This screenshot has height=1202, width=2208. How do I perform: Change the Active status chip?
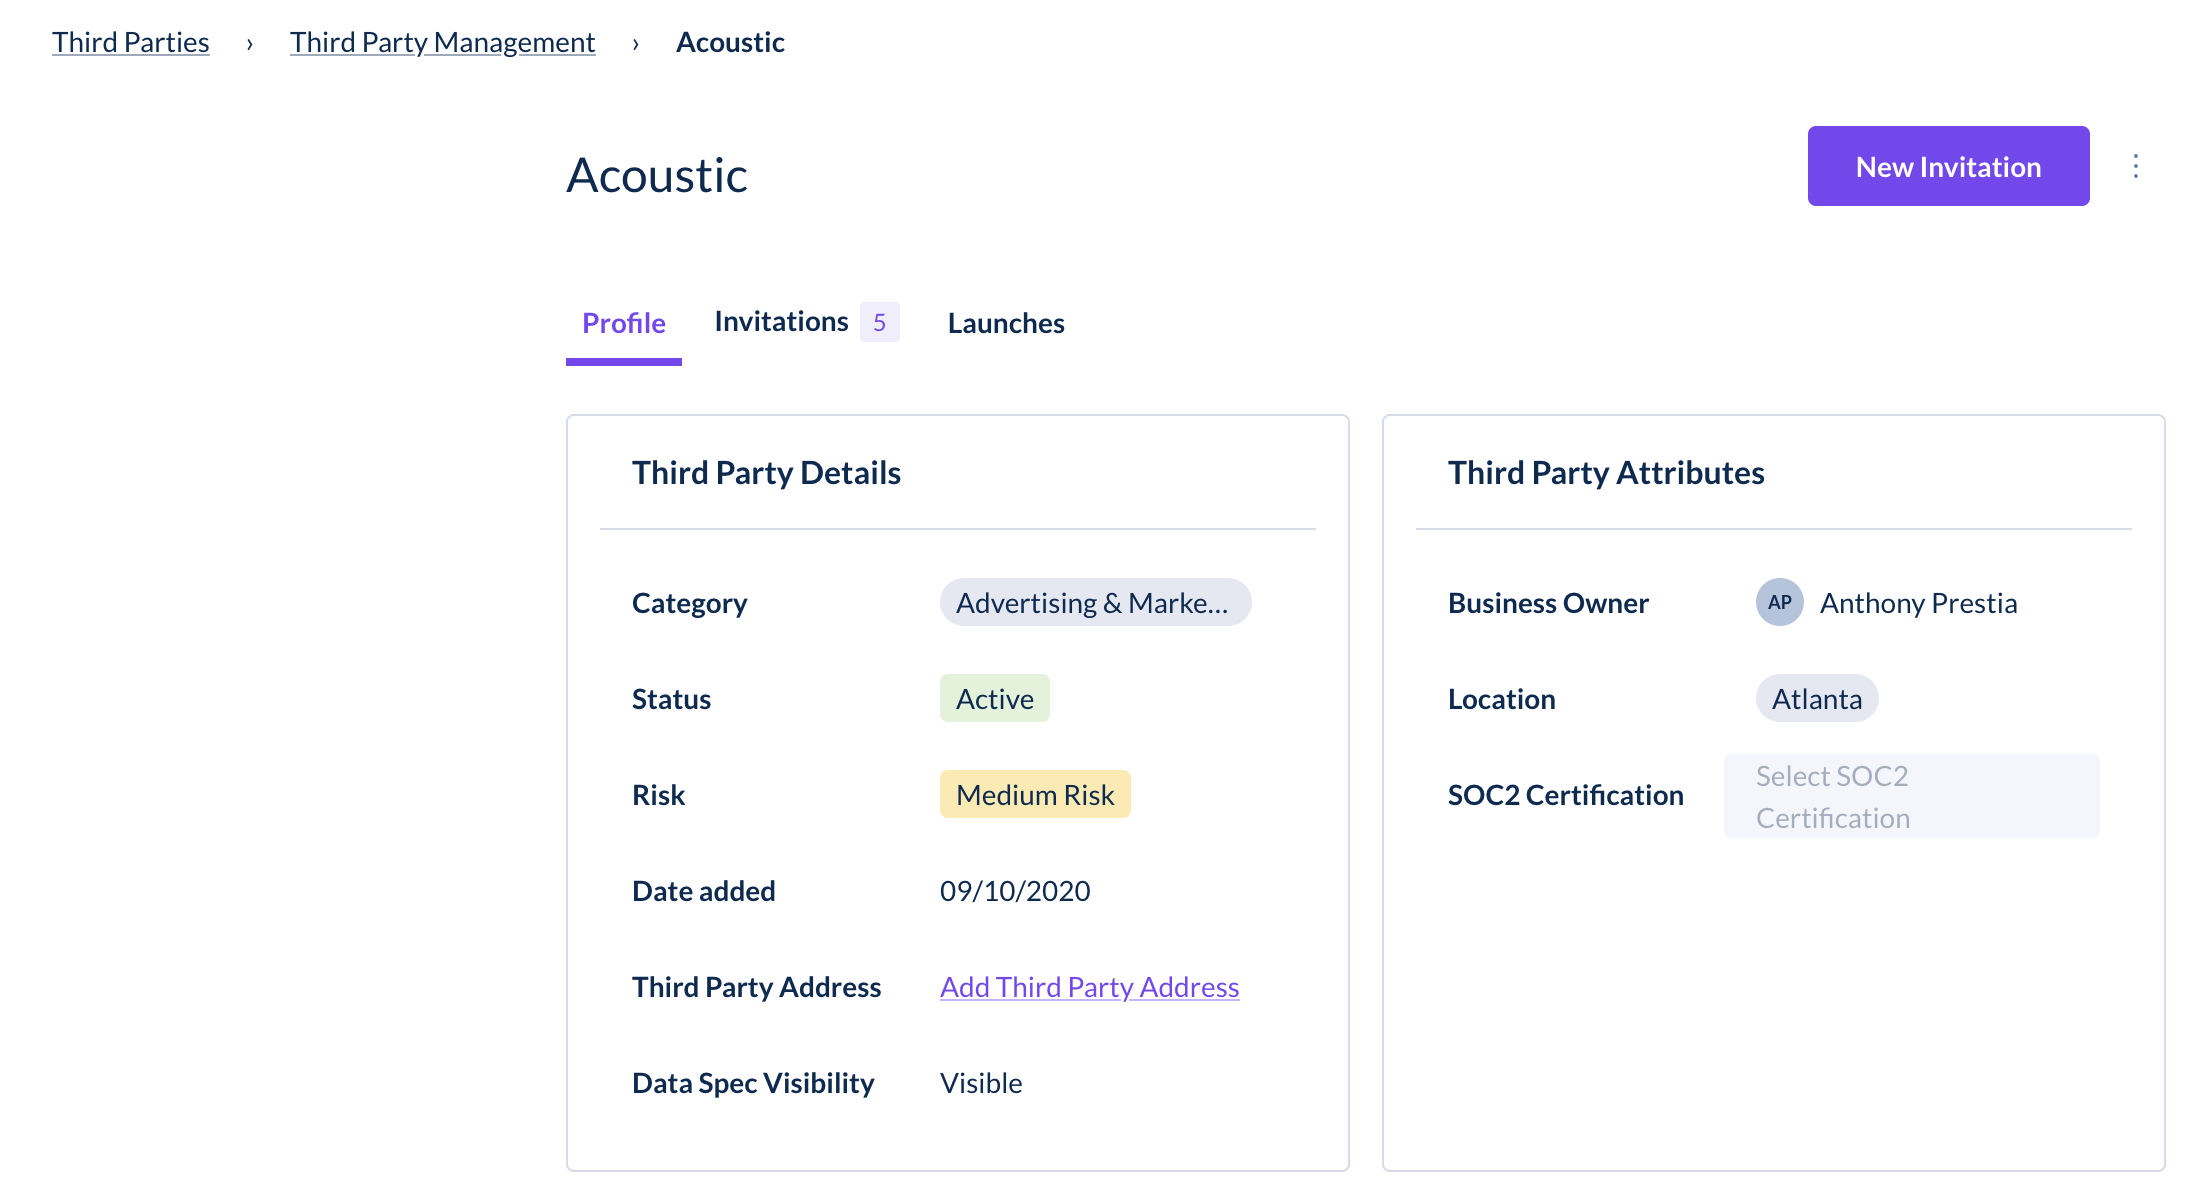pyautogui.click(x=994, y=698)
